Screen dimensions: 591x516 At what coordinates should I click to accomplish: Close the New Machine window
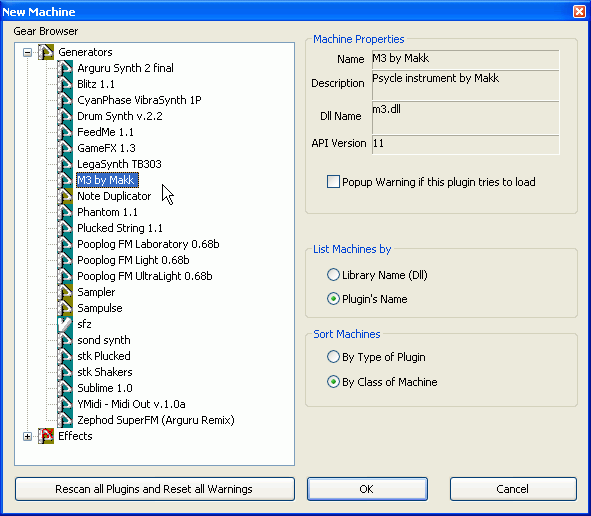point(579,11)
